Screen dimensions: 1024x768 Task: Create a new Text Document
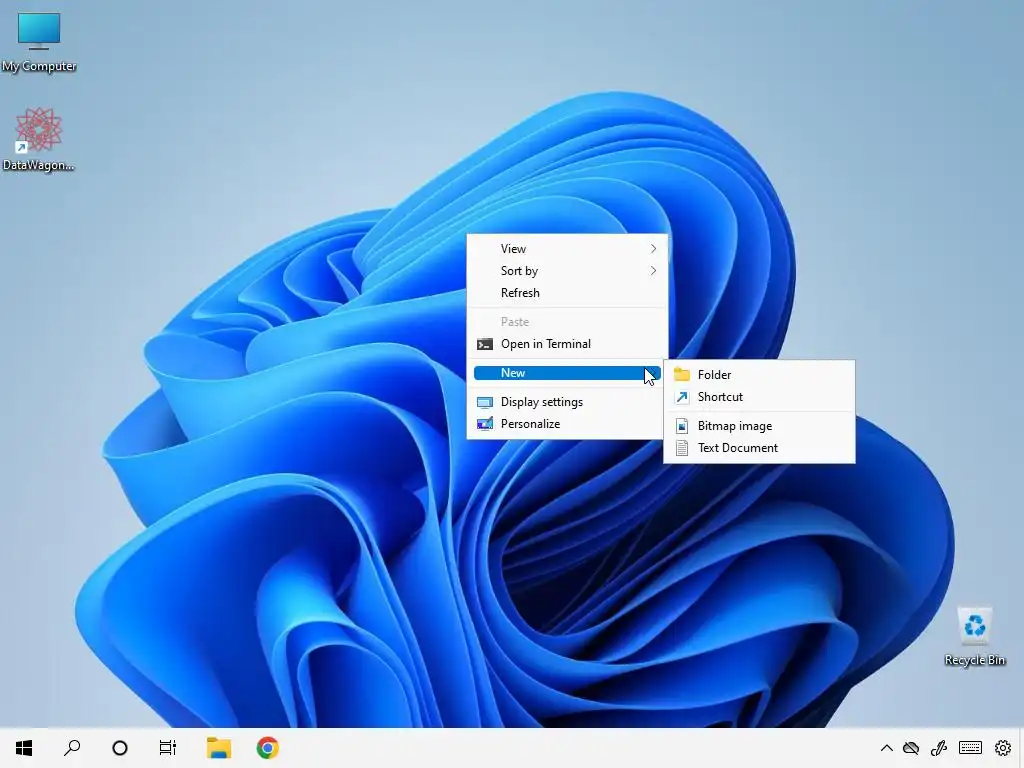759,448
